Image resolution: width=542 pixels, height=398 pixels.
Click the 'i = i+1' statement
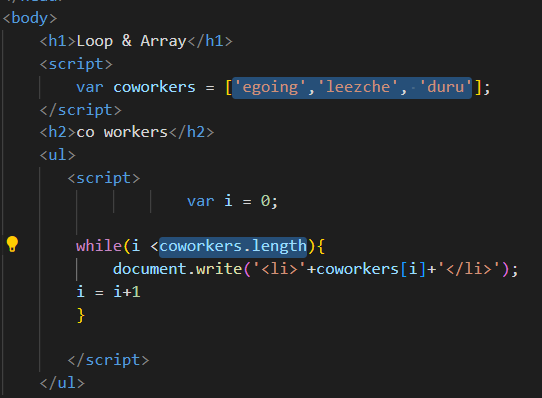point(108,292)
